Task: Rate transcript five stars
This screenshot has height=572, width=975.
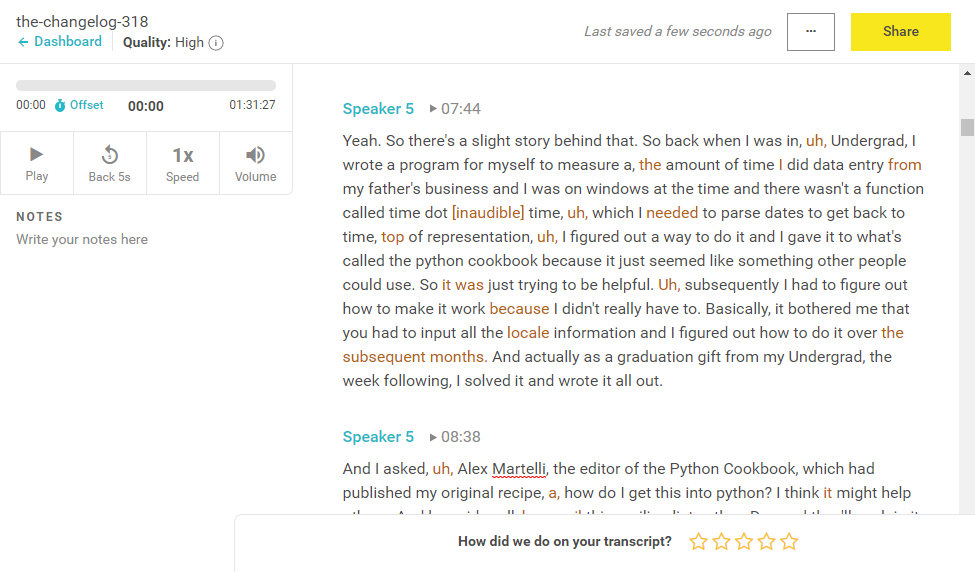Action: (790, 542)
